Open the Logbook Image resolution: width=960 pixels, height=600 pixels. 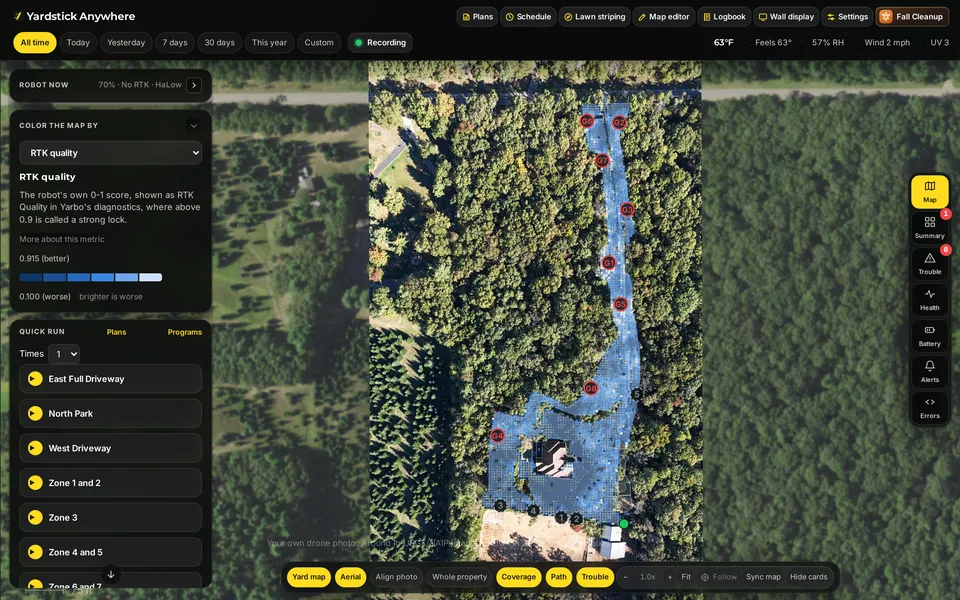click(x=724, y=17)
